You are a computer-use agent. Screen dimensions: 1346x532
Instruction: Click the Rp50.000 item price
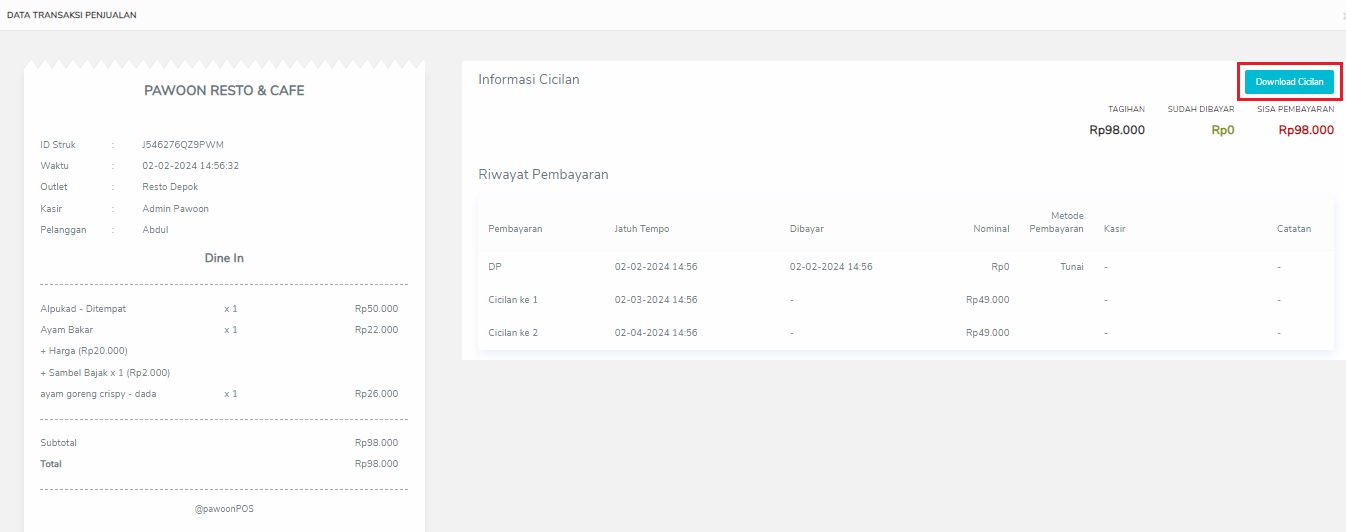376,309
